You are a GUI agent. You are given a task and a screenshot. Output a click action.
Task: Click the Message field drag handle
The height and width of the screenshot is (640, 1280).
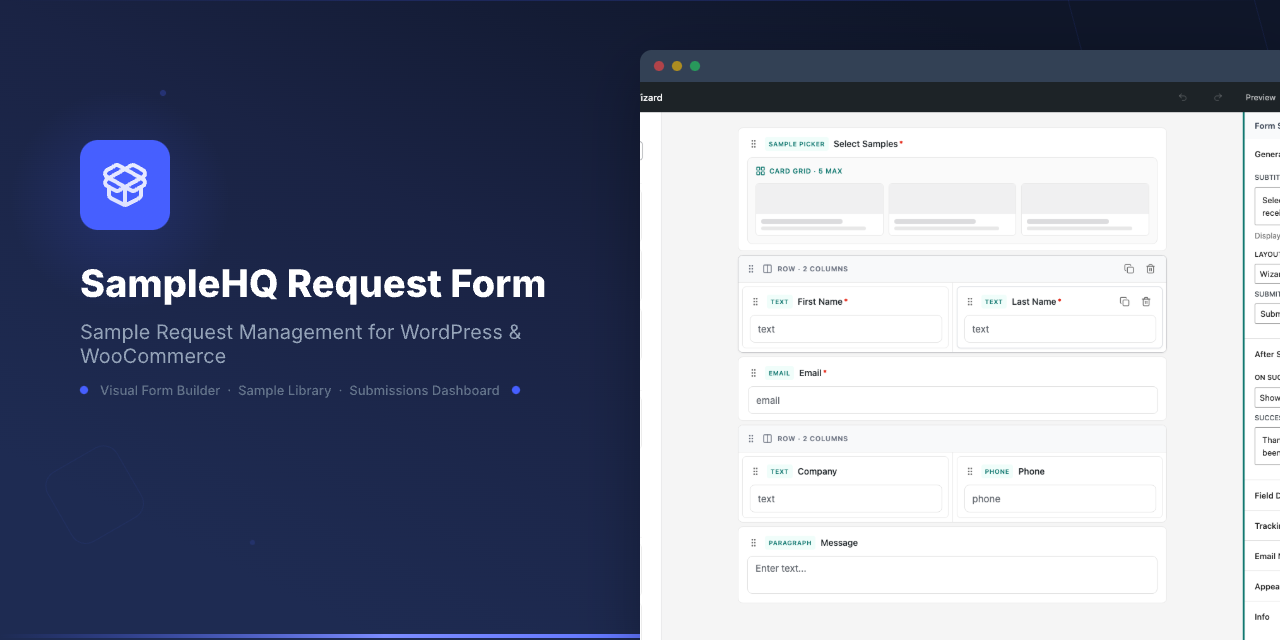pyautogui.click(x=754, y=543)
